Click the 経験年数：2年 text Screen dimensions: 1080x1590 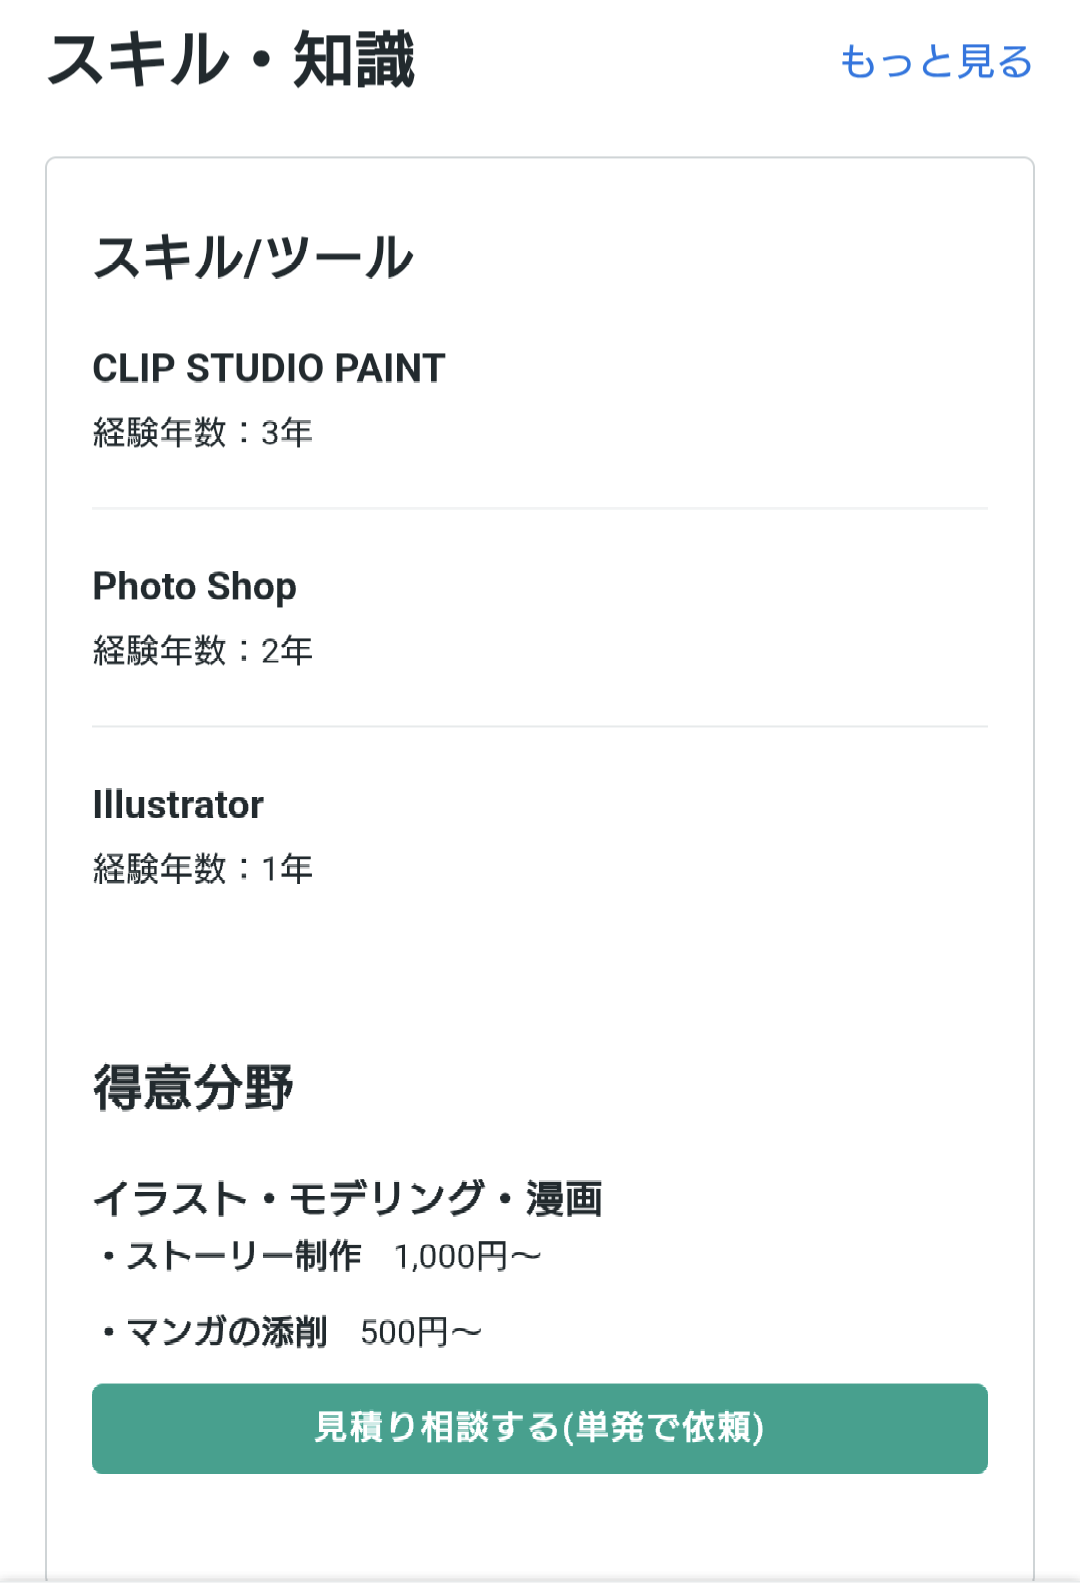tap(202, 651)
